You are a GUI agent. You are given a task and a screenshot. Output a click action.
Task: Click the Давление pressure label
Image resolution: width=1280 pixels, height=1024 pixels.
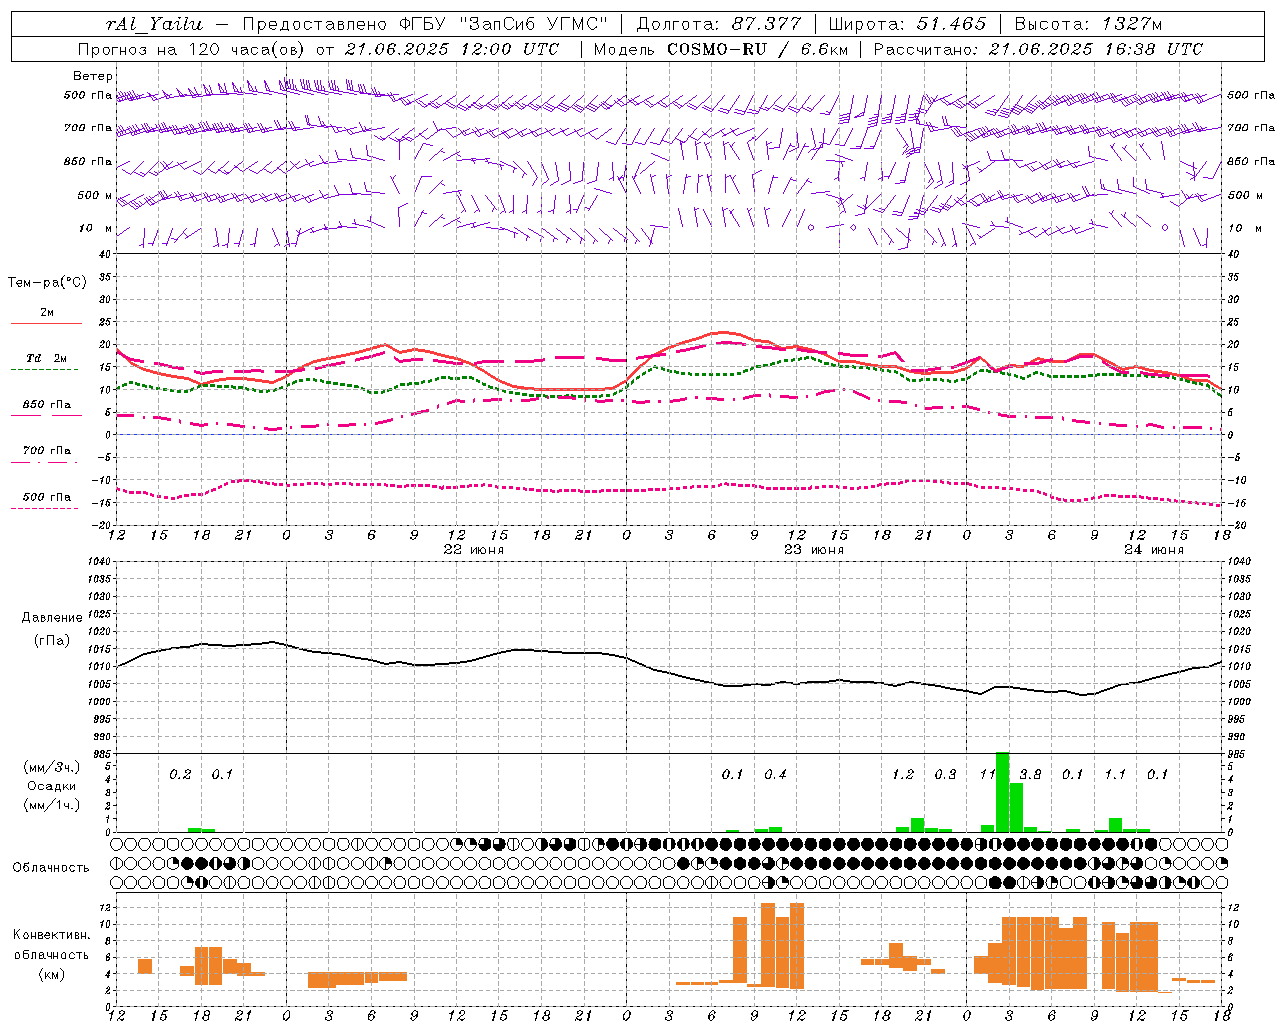pyautogui.click(x=52, y=618)
